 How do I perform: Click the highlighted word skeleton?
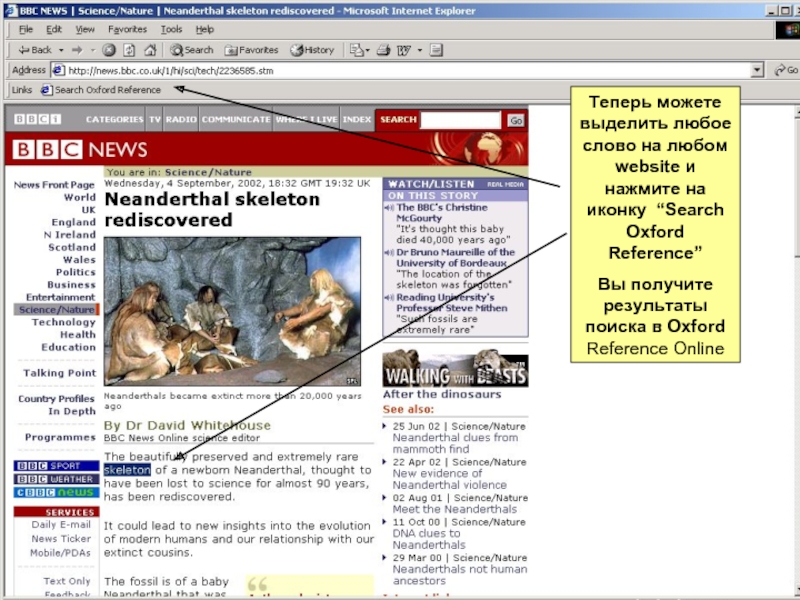tap(127, 470)
